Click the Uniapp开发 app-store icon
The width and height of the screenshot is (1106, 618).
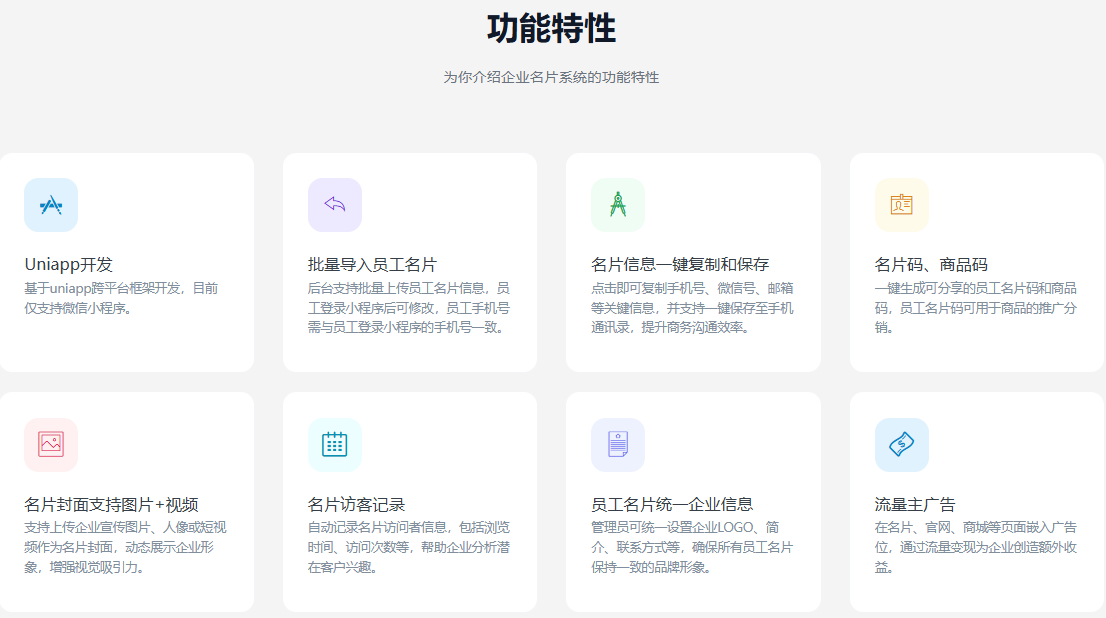pos(51,205)
